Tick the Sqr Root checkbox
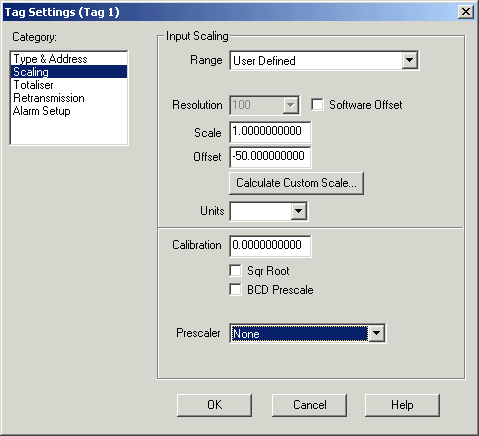 pos(235,270)
